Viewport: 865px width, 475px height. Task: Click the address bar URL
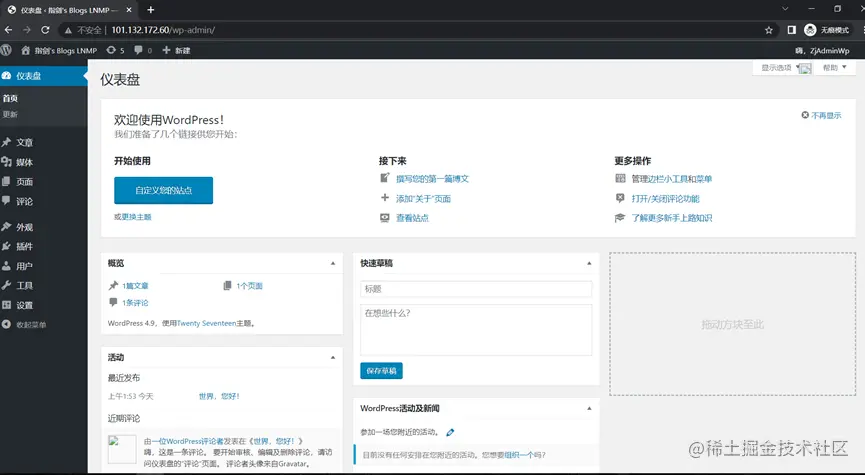pyautogui.click(x=163, y=30)
